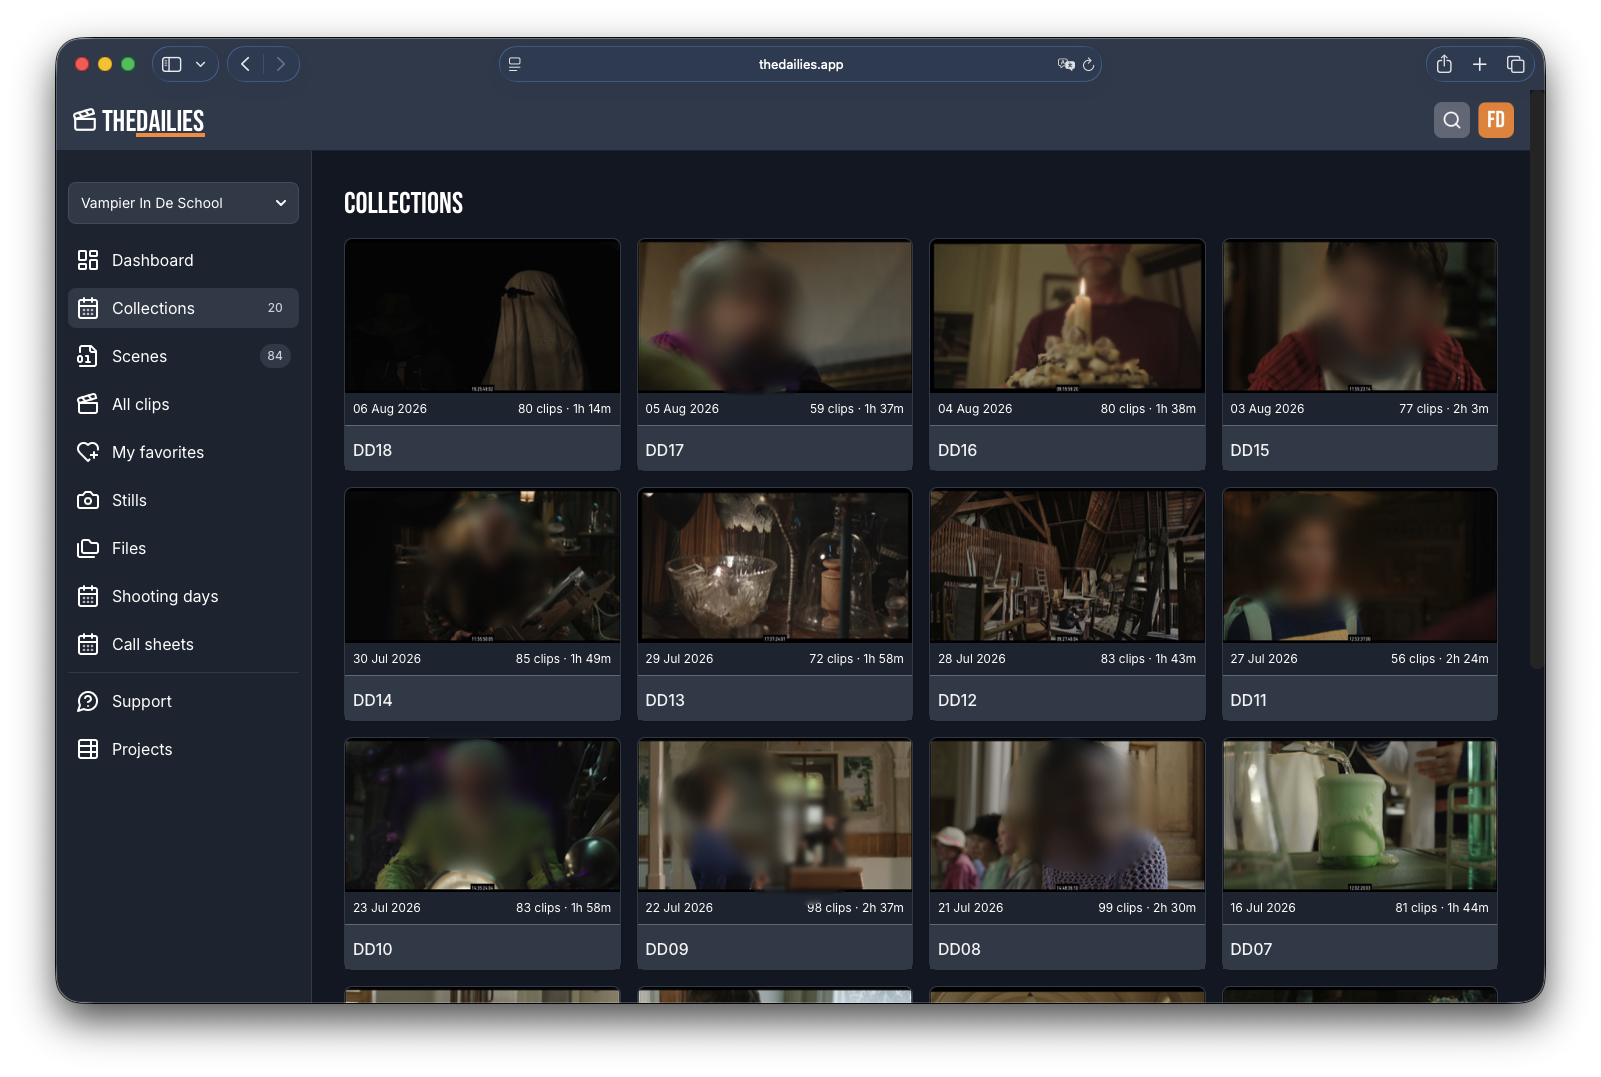
Task: Show Safari tab overview
Action: point(1516,64)
